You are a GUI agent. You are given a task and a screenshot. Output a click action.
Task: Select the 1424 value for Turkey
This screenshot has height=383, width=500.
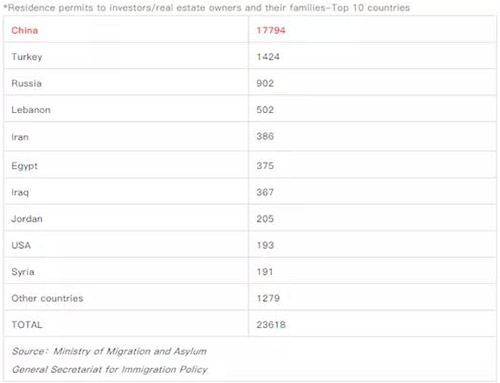point(268,57)
